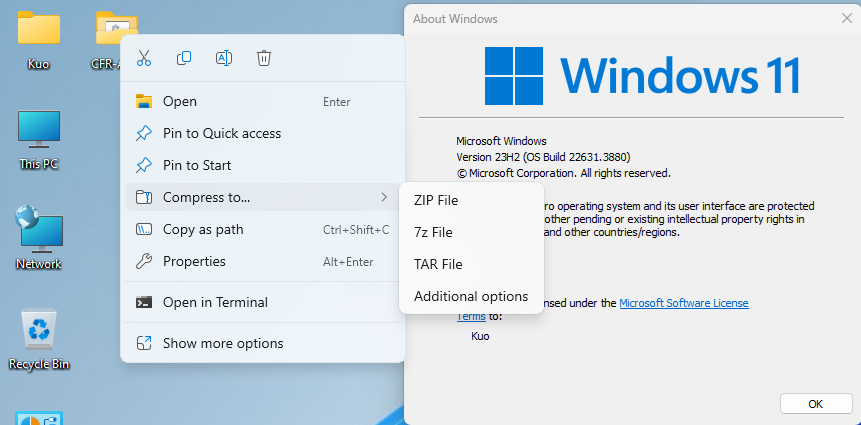The height and width of the screenshot is (425, 861).
Task: Choose Pin to Start
Action: [262, 165]
